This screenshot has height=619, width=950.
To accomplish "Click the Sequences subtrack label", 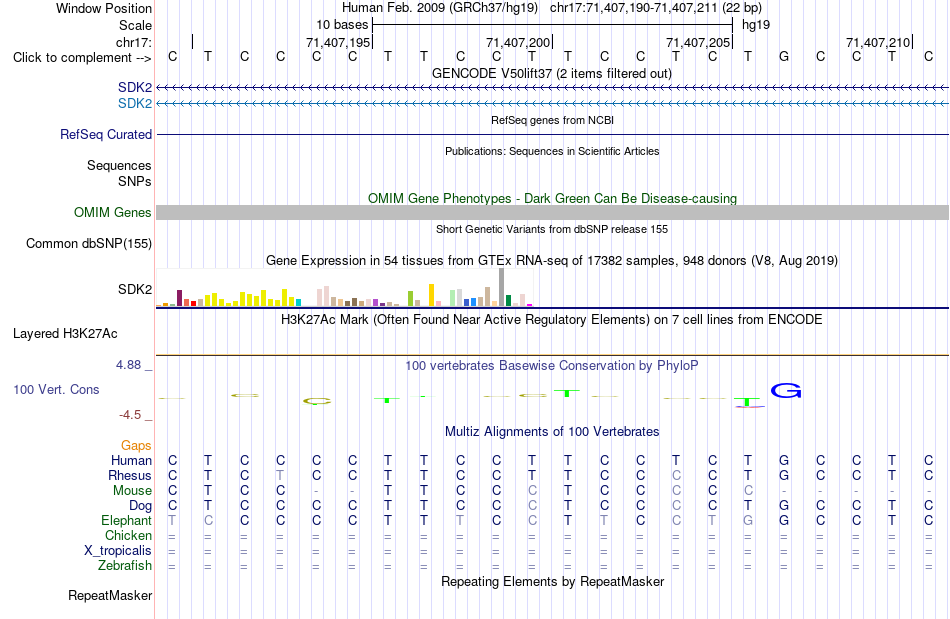I will coord(119,165).
